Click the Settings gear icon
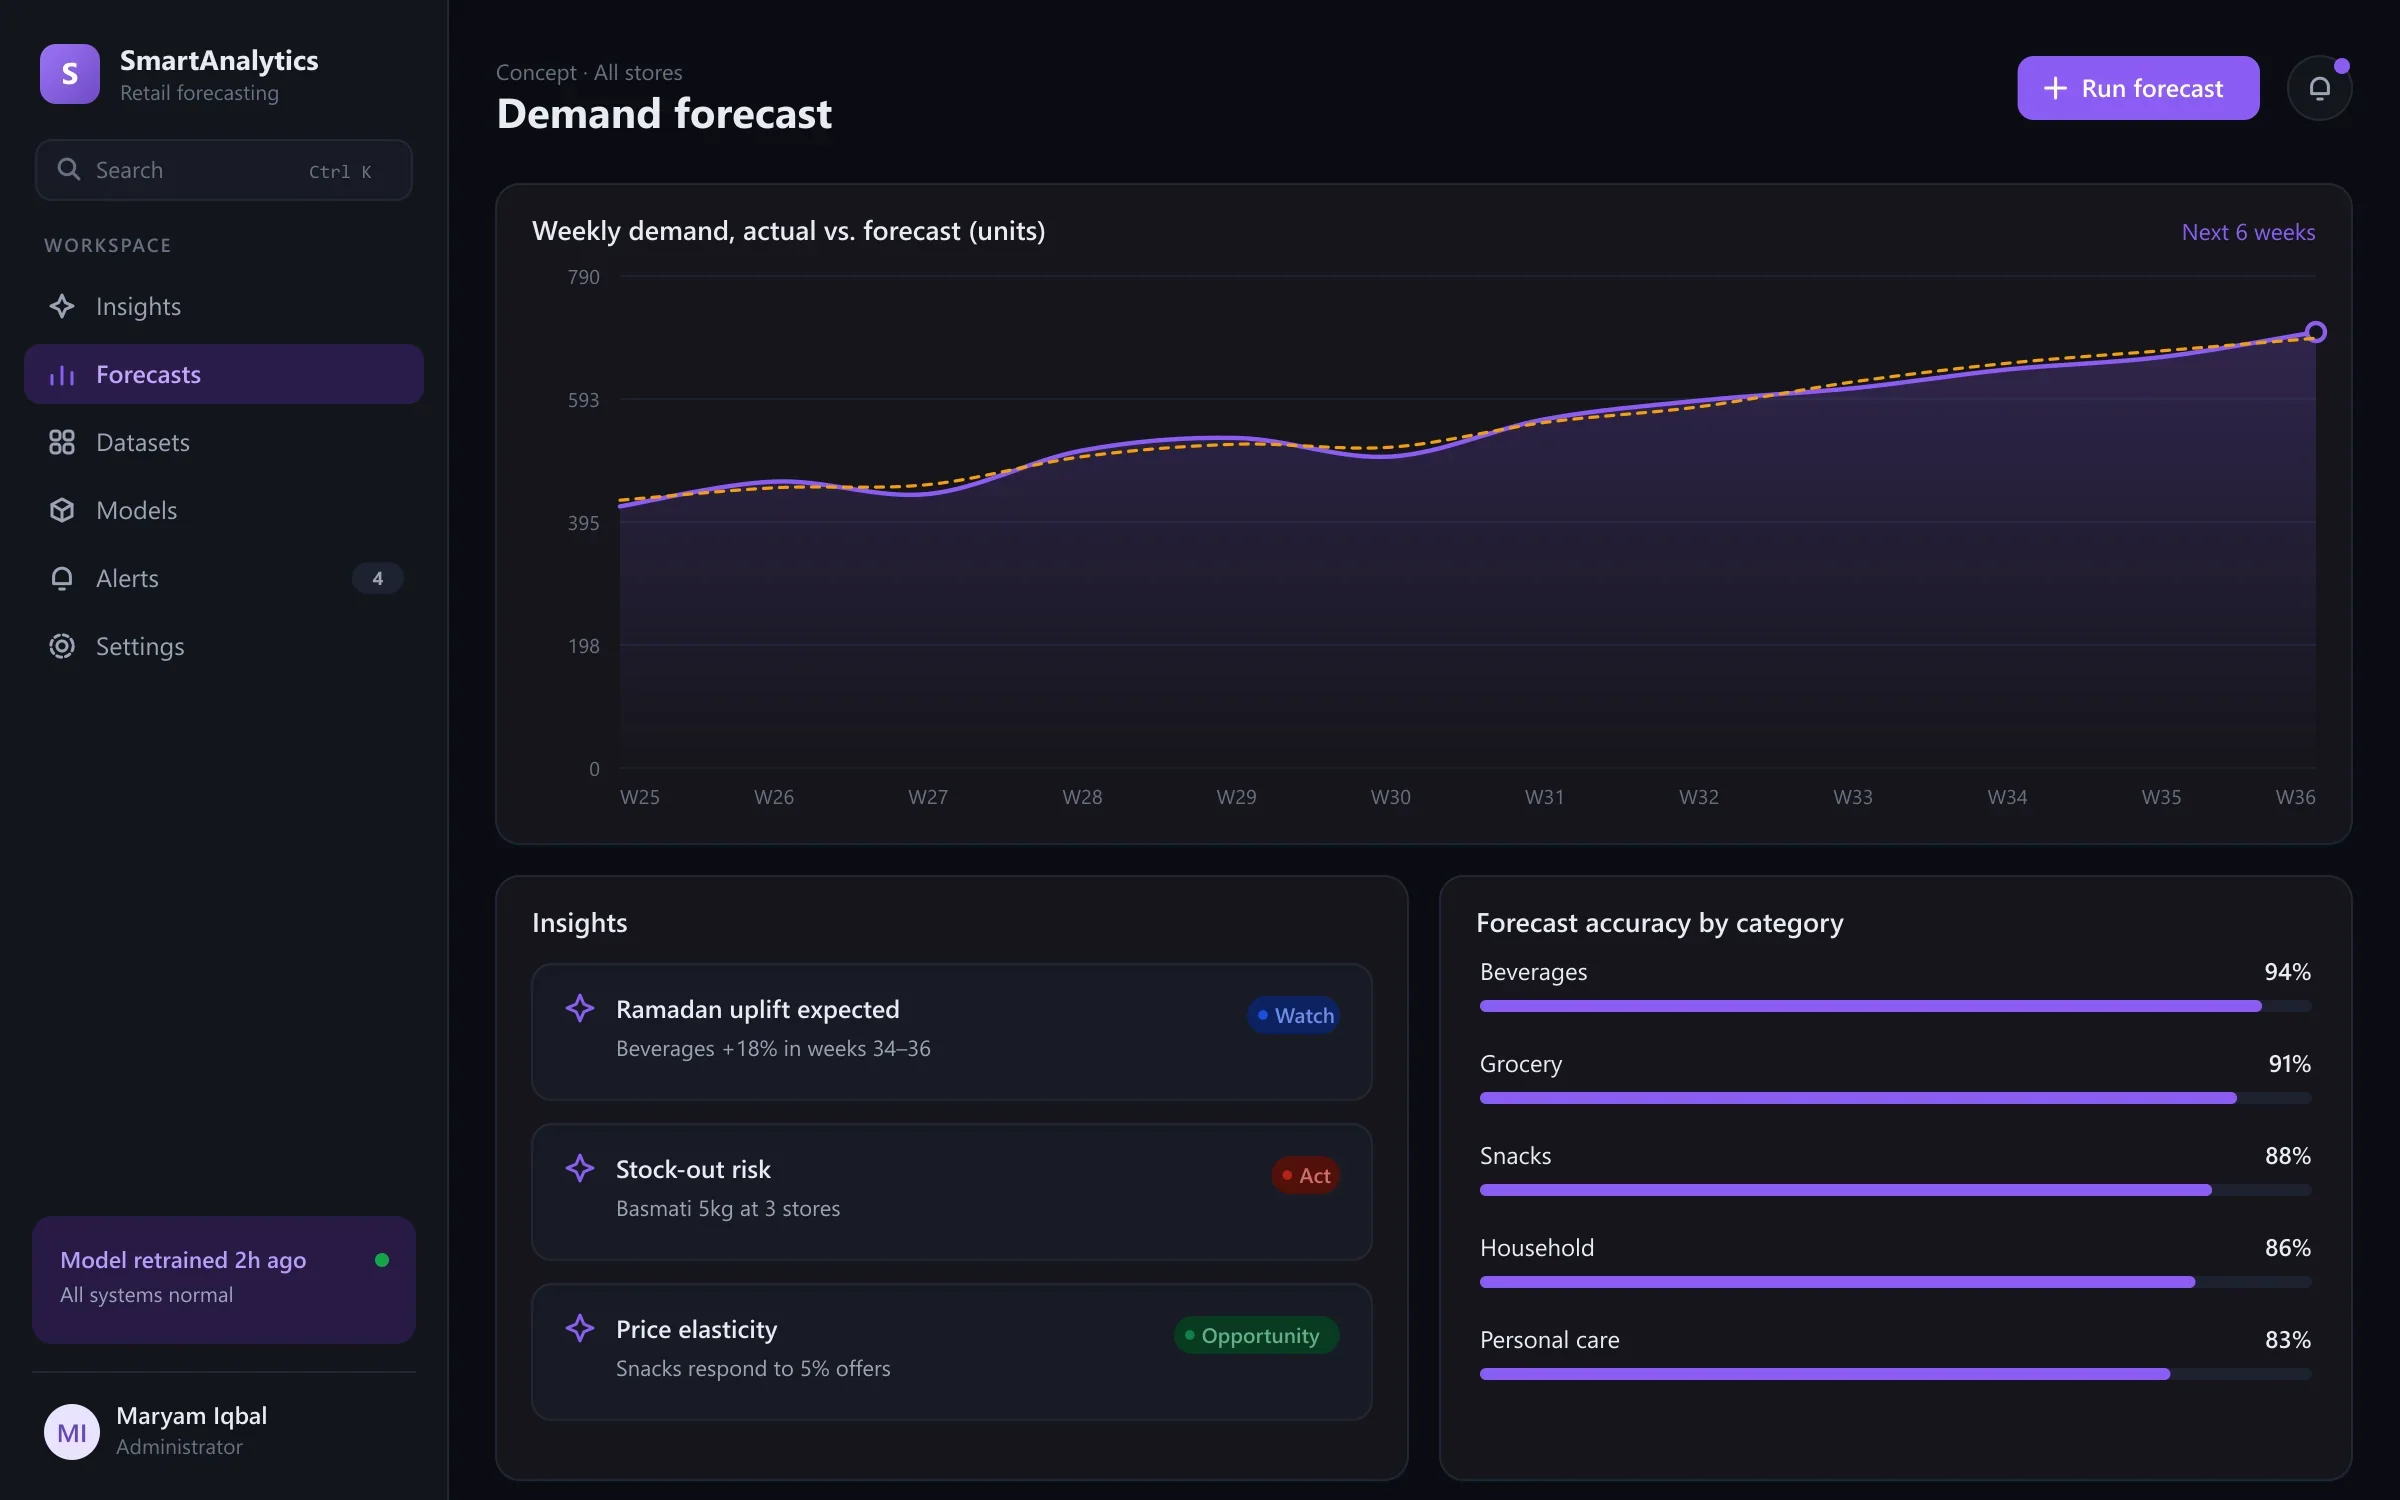Screen dimensions: 2400x1500 (x=62, y=646)
